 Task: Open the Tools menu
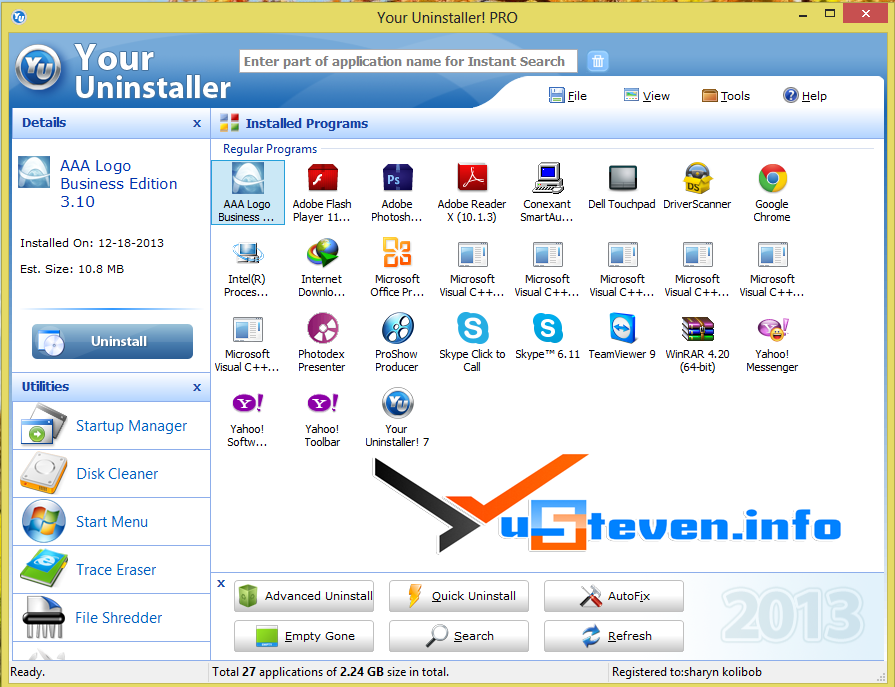point(726,95)
